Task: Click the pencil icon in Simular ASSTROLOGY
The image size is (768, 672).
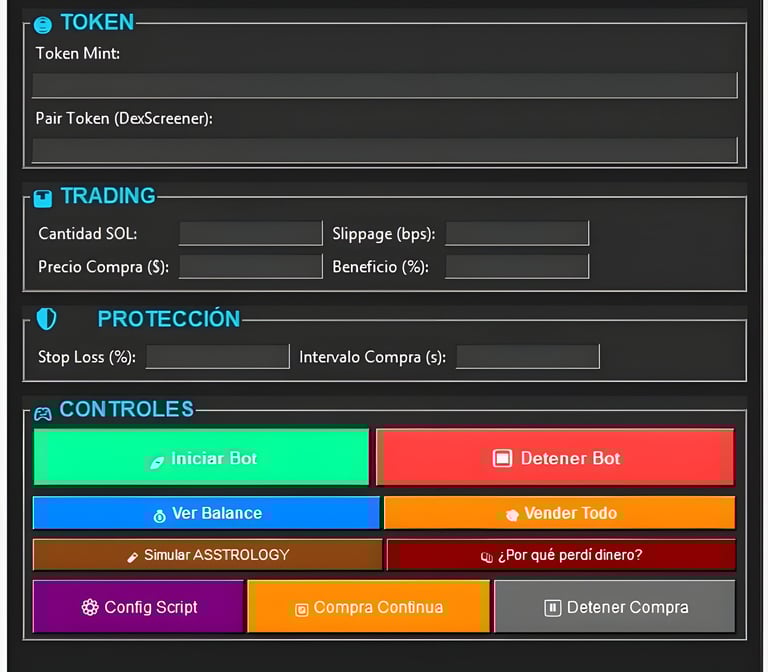Action: click(x=132, y=557)
